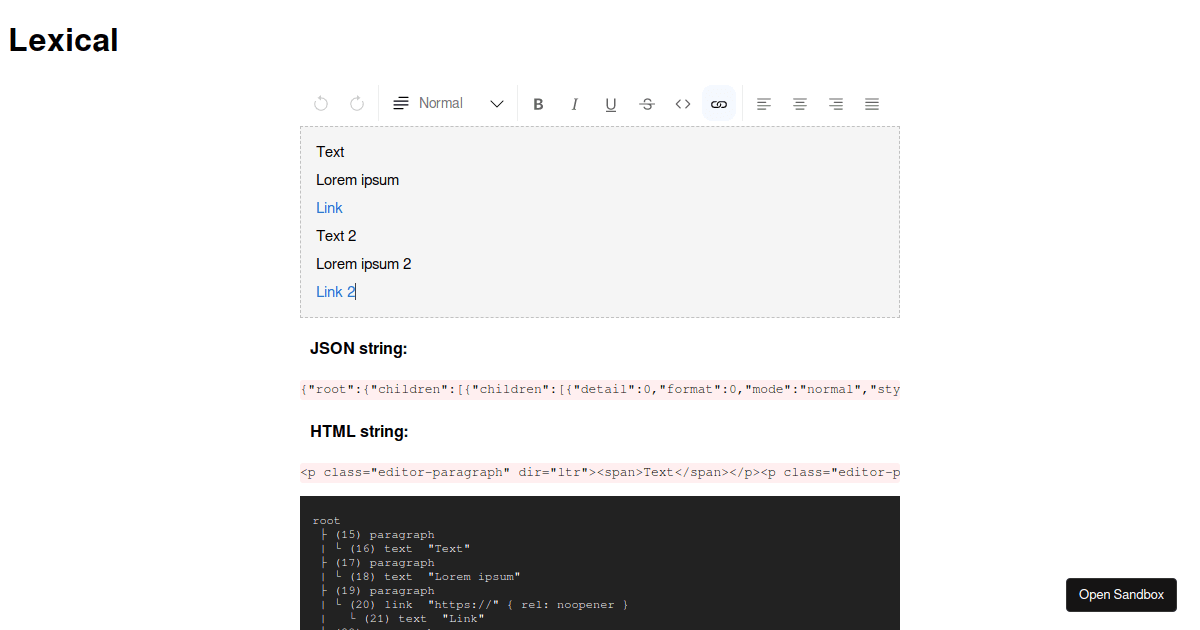
Task: Click inside the JSON string output field
Action: (x=600, y=389)
